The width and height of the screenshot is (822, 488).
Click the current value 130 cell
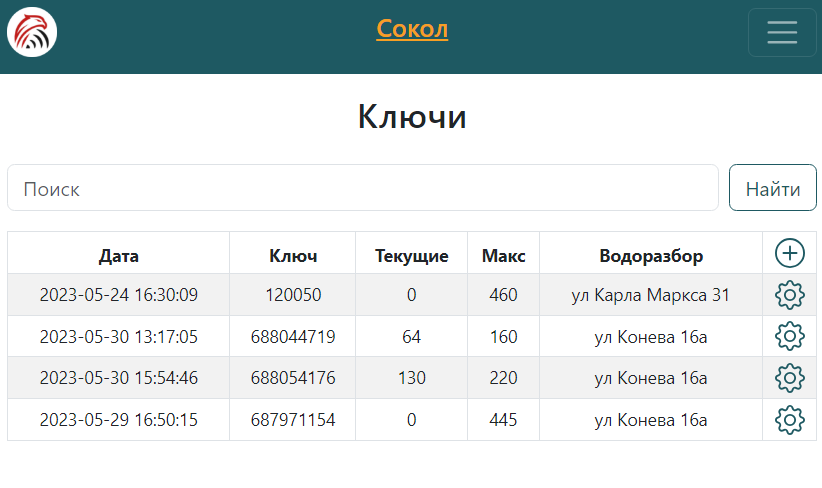pyautogui.click(x=411, y=378)
